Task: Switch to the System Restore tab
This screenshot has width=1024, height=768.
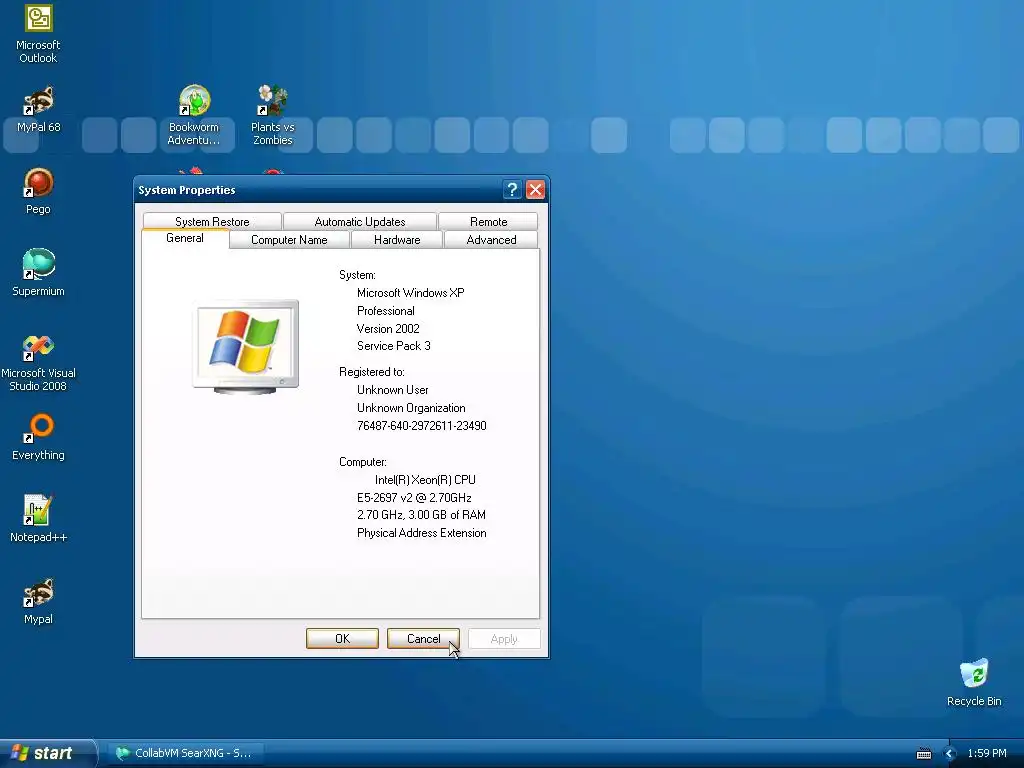Action: pyautogui.click(x=212, y=221)
